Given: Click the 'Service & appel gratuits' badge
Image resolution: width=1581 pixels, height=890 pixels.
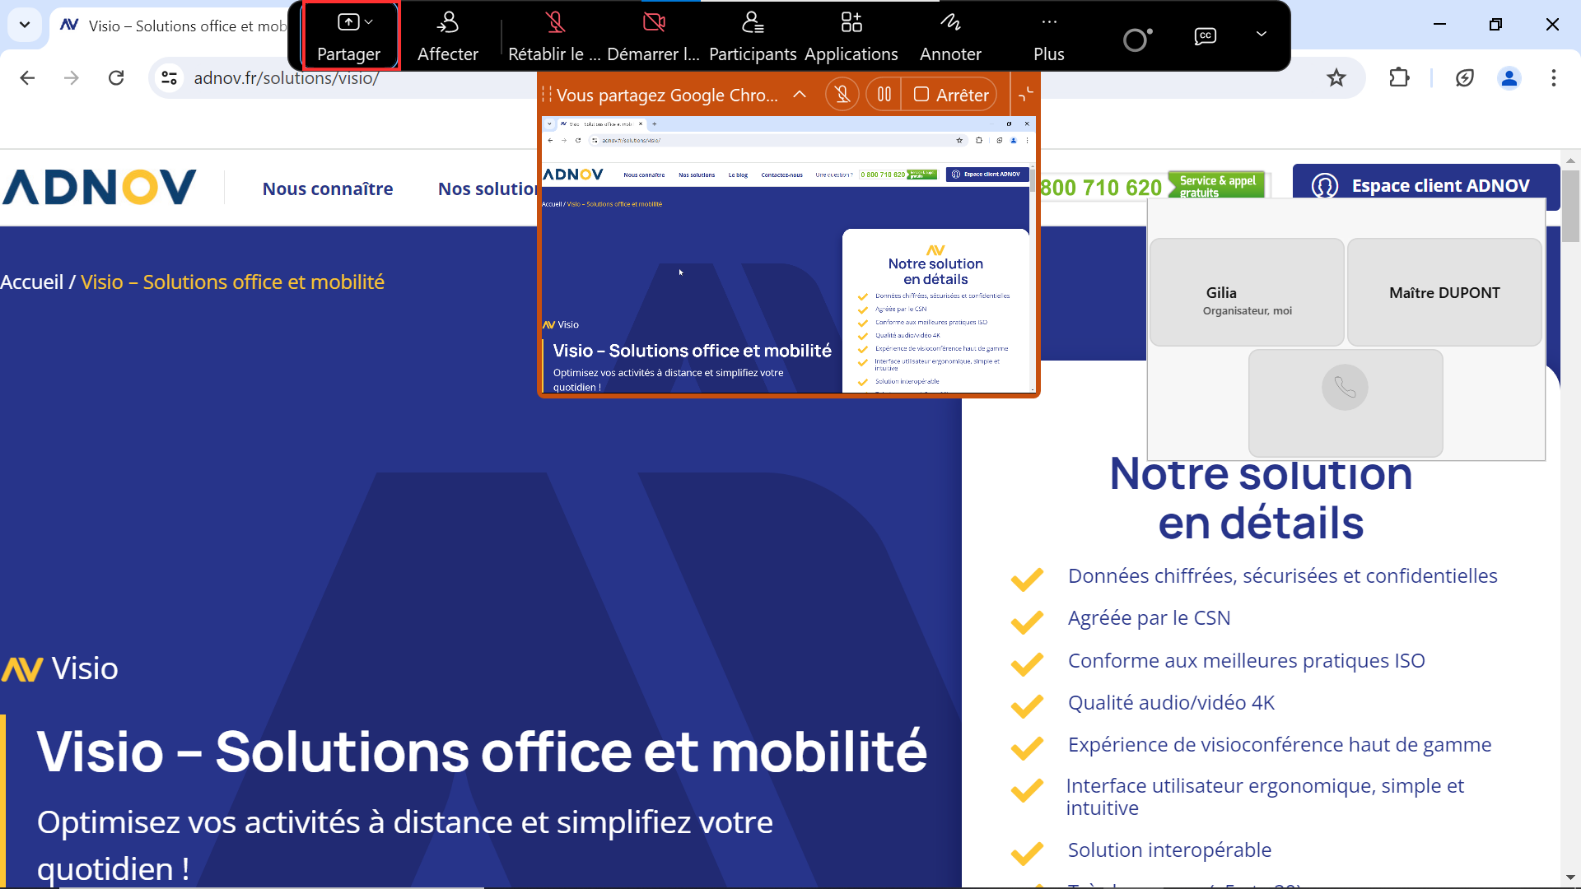Looking at the screenshot, I should pyautogui.click(x=1217, y=186).
